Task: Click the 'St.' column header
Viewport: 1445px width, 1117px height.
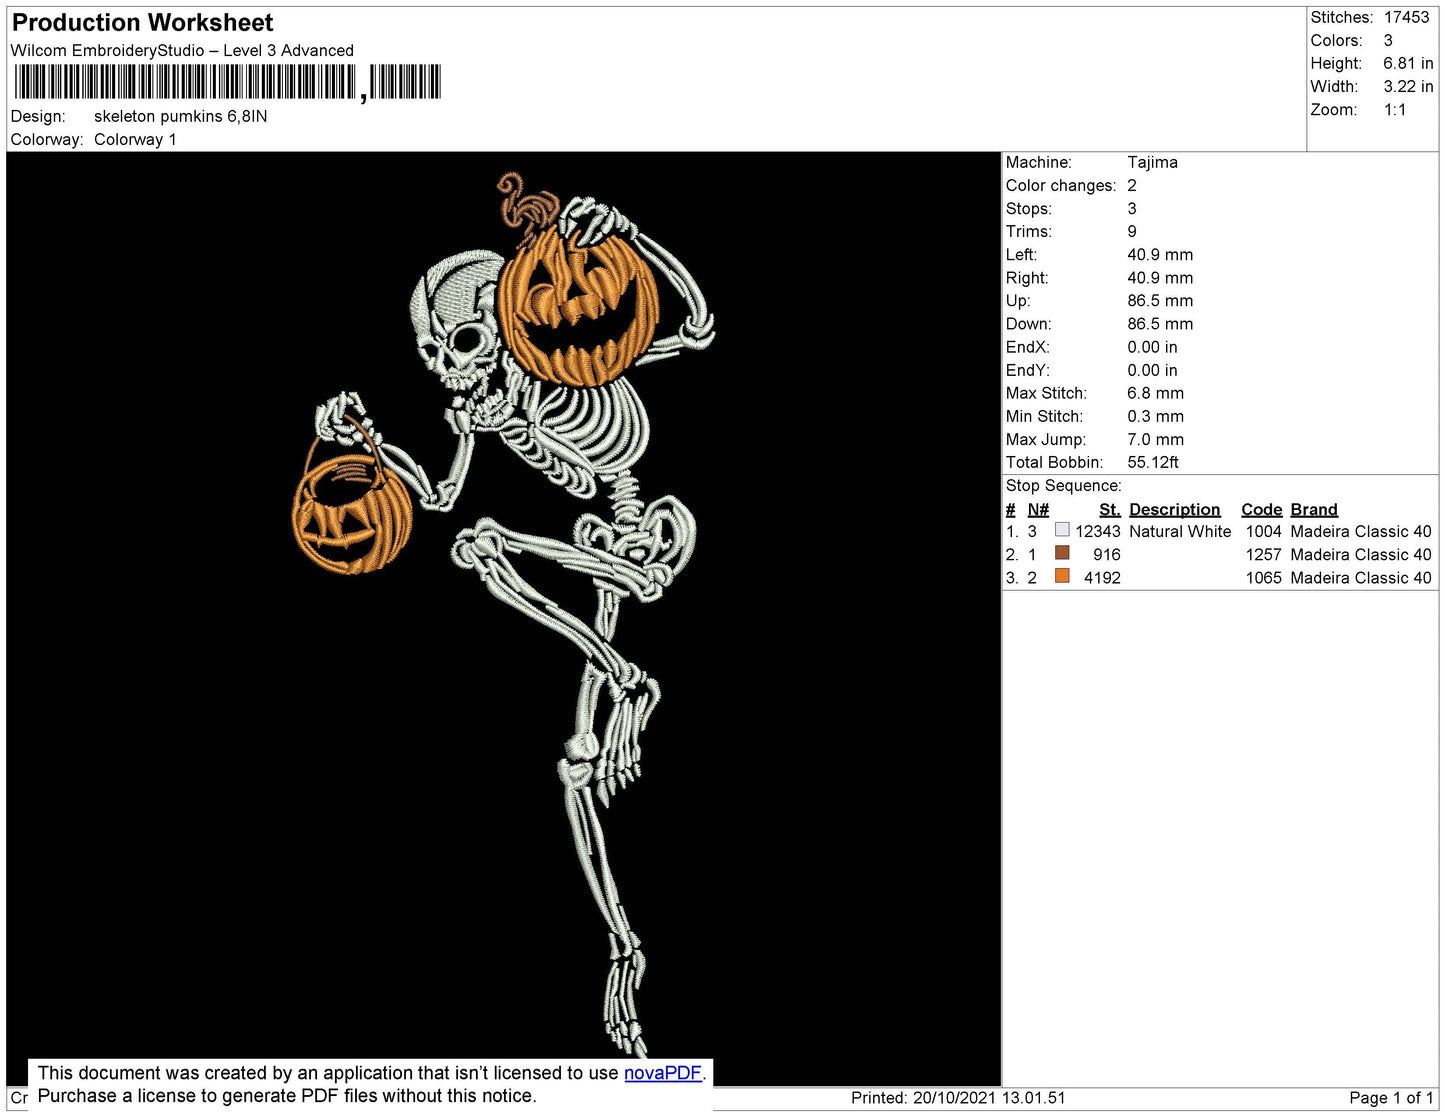Action: pos(1110,509)
